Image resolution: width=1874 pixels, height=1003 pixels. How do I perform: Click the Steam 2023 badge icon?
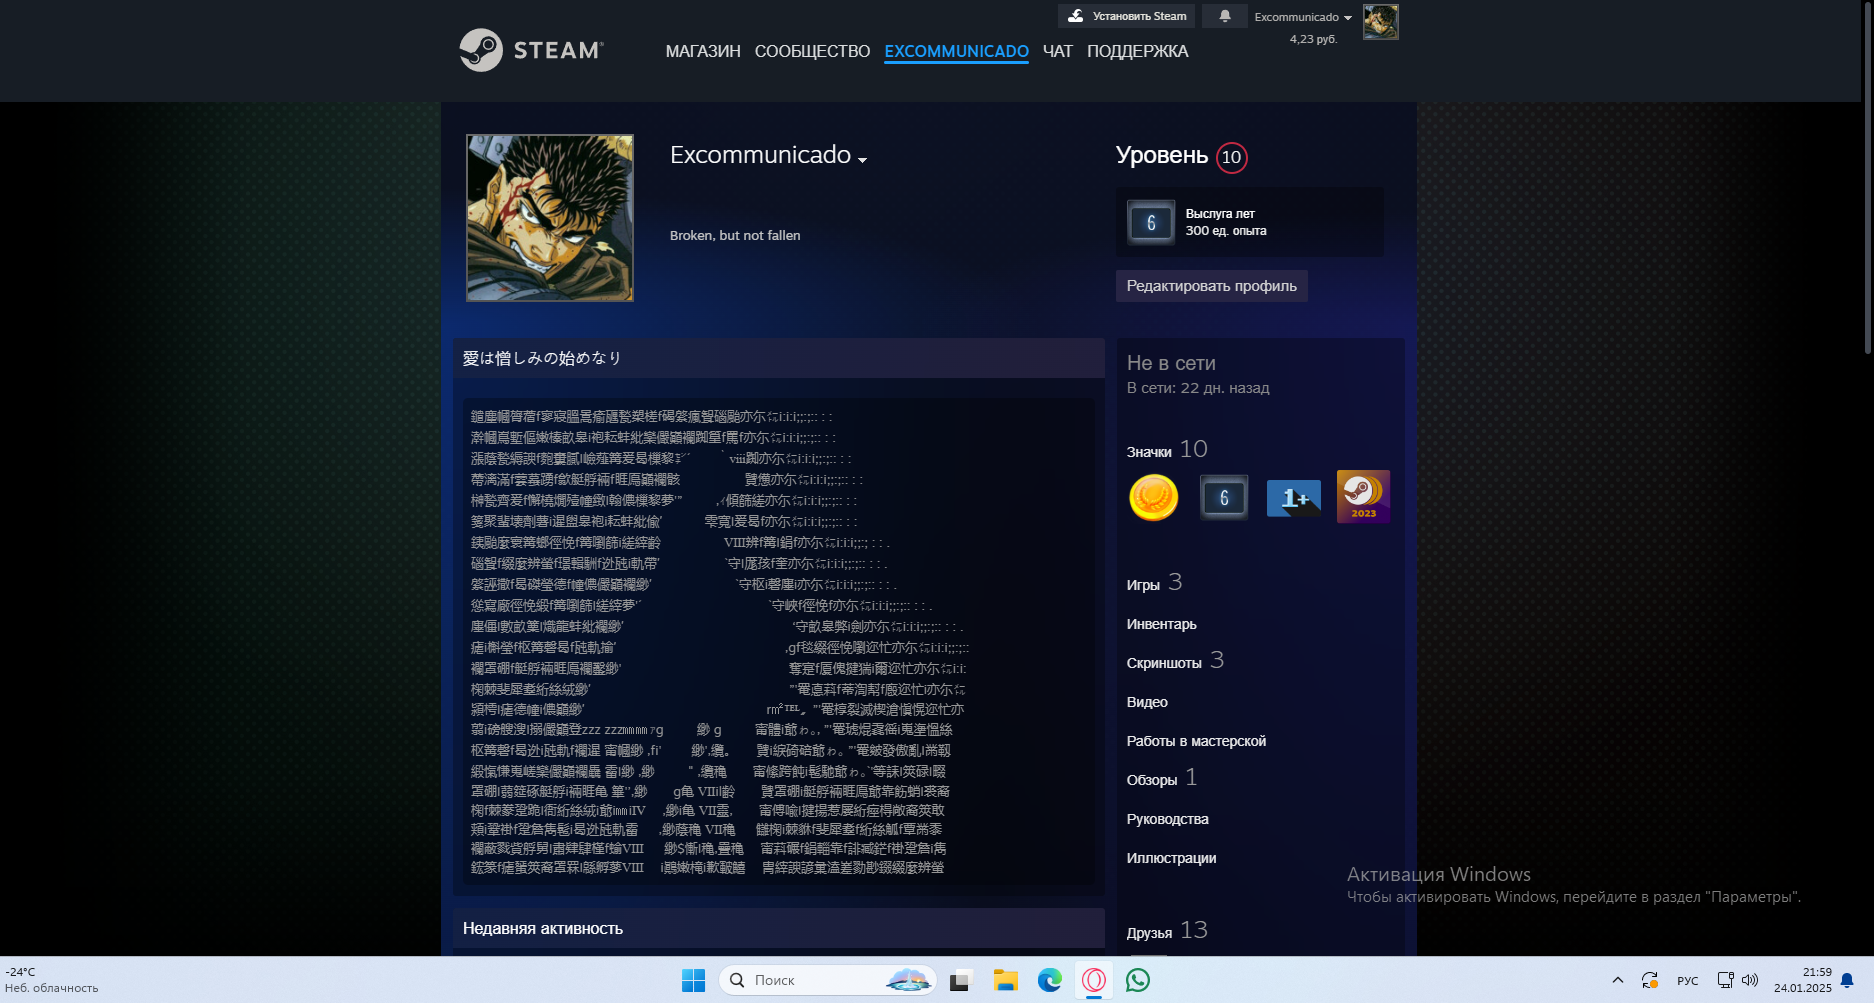tap(1363, 497)
